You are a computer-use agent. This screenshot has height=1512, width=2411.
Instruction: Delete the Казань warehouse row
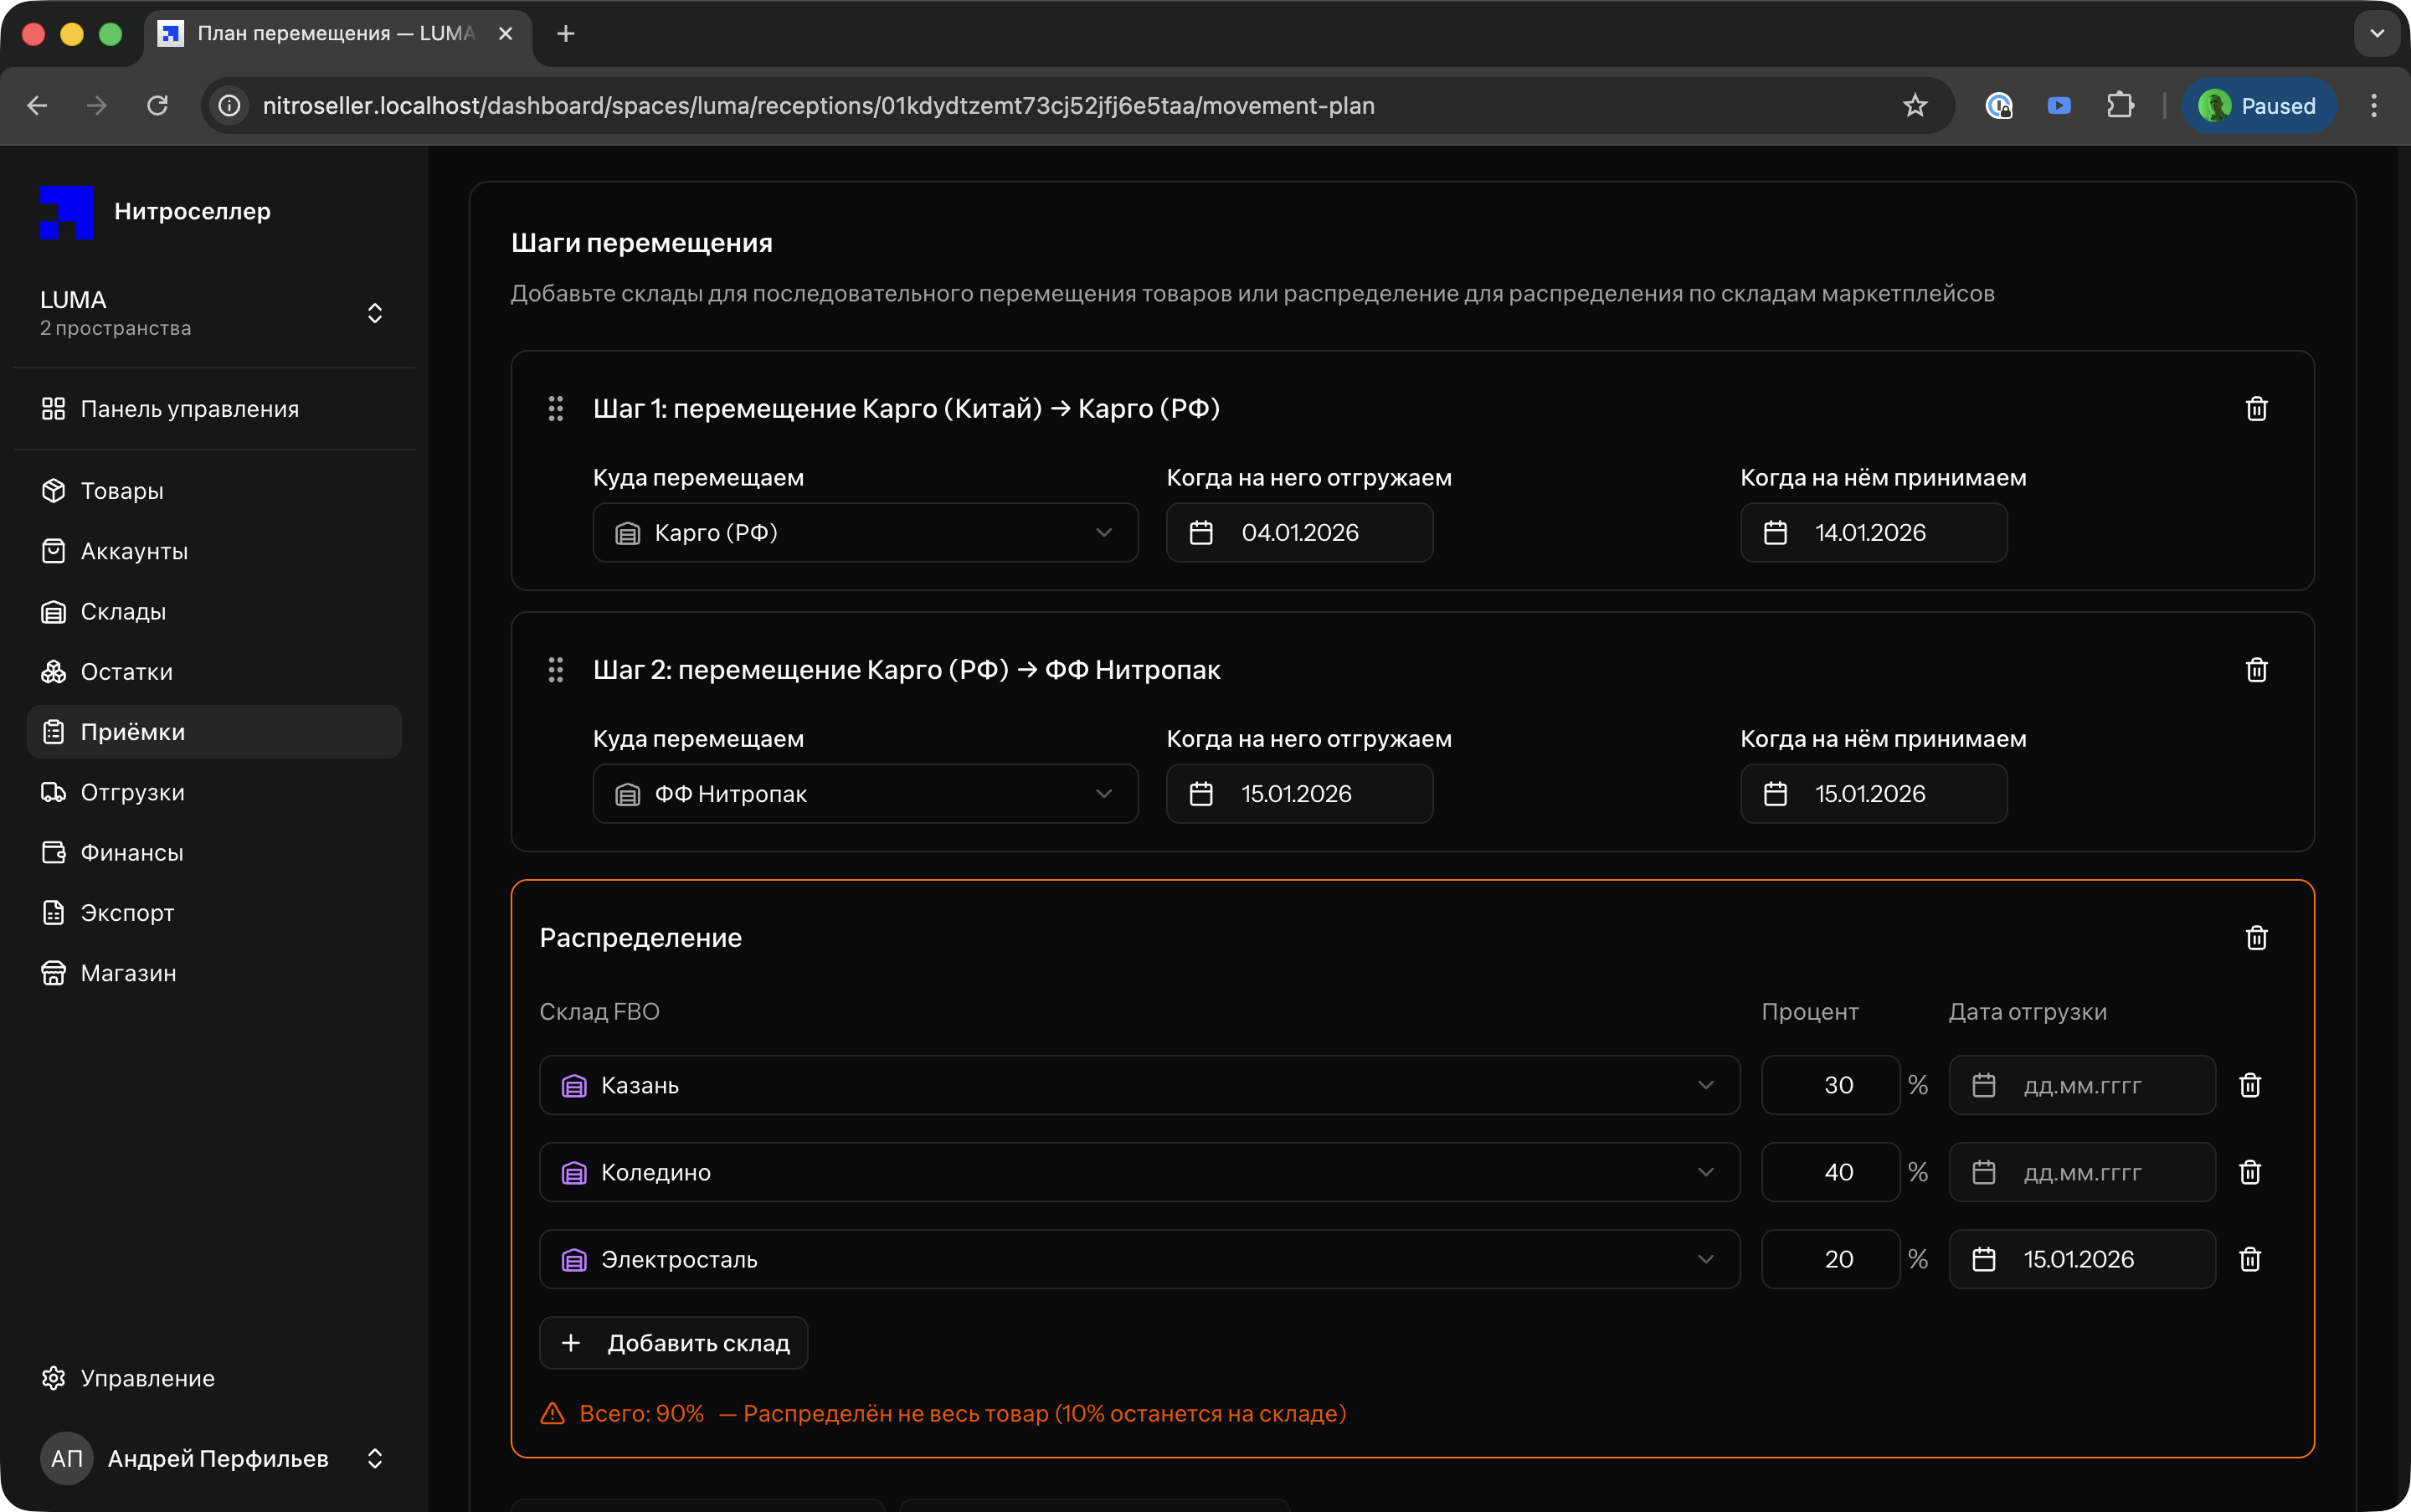point(2250,1085)
